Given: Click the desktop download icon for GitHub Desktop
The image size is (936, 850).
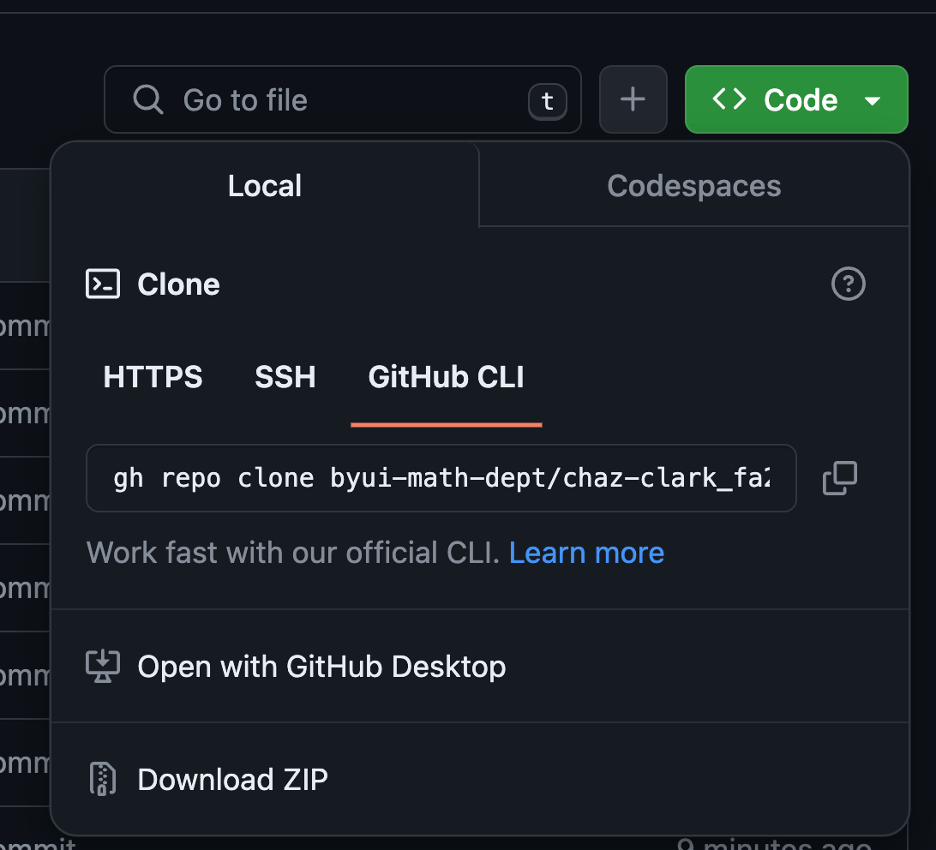Looking at the screenshot, I should [x=103, y=666].
